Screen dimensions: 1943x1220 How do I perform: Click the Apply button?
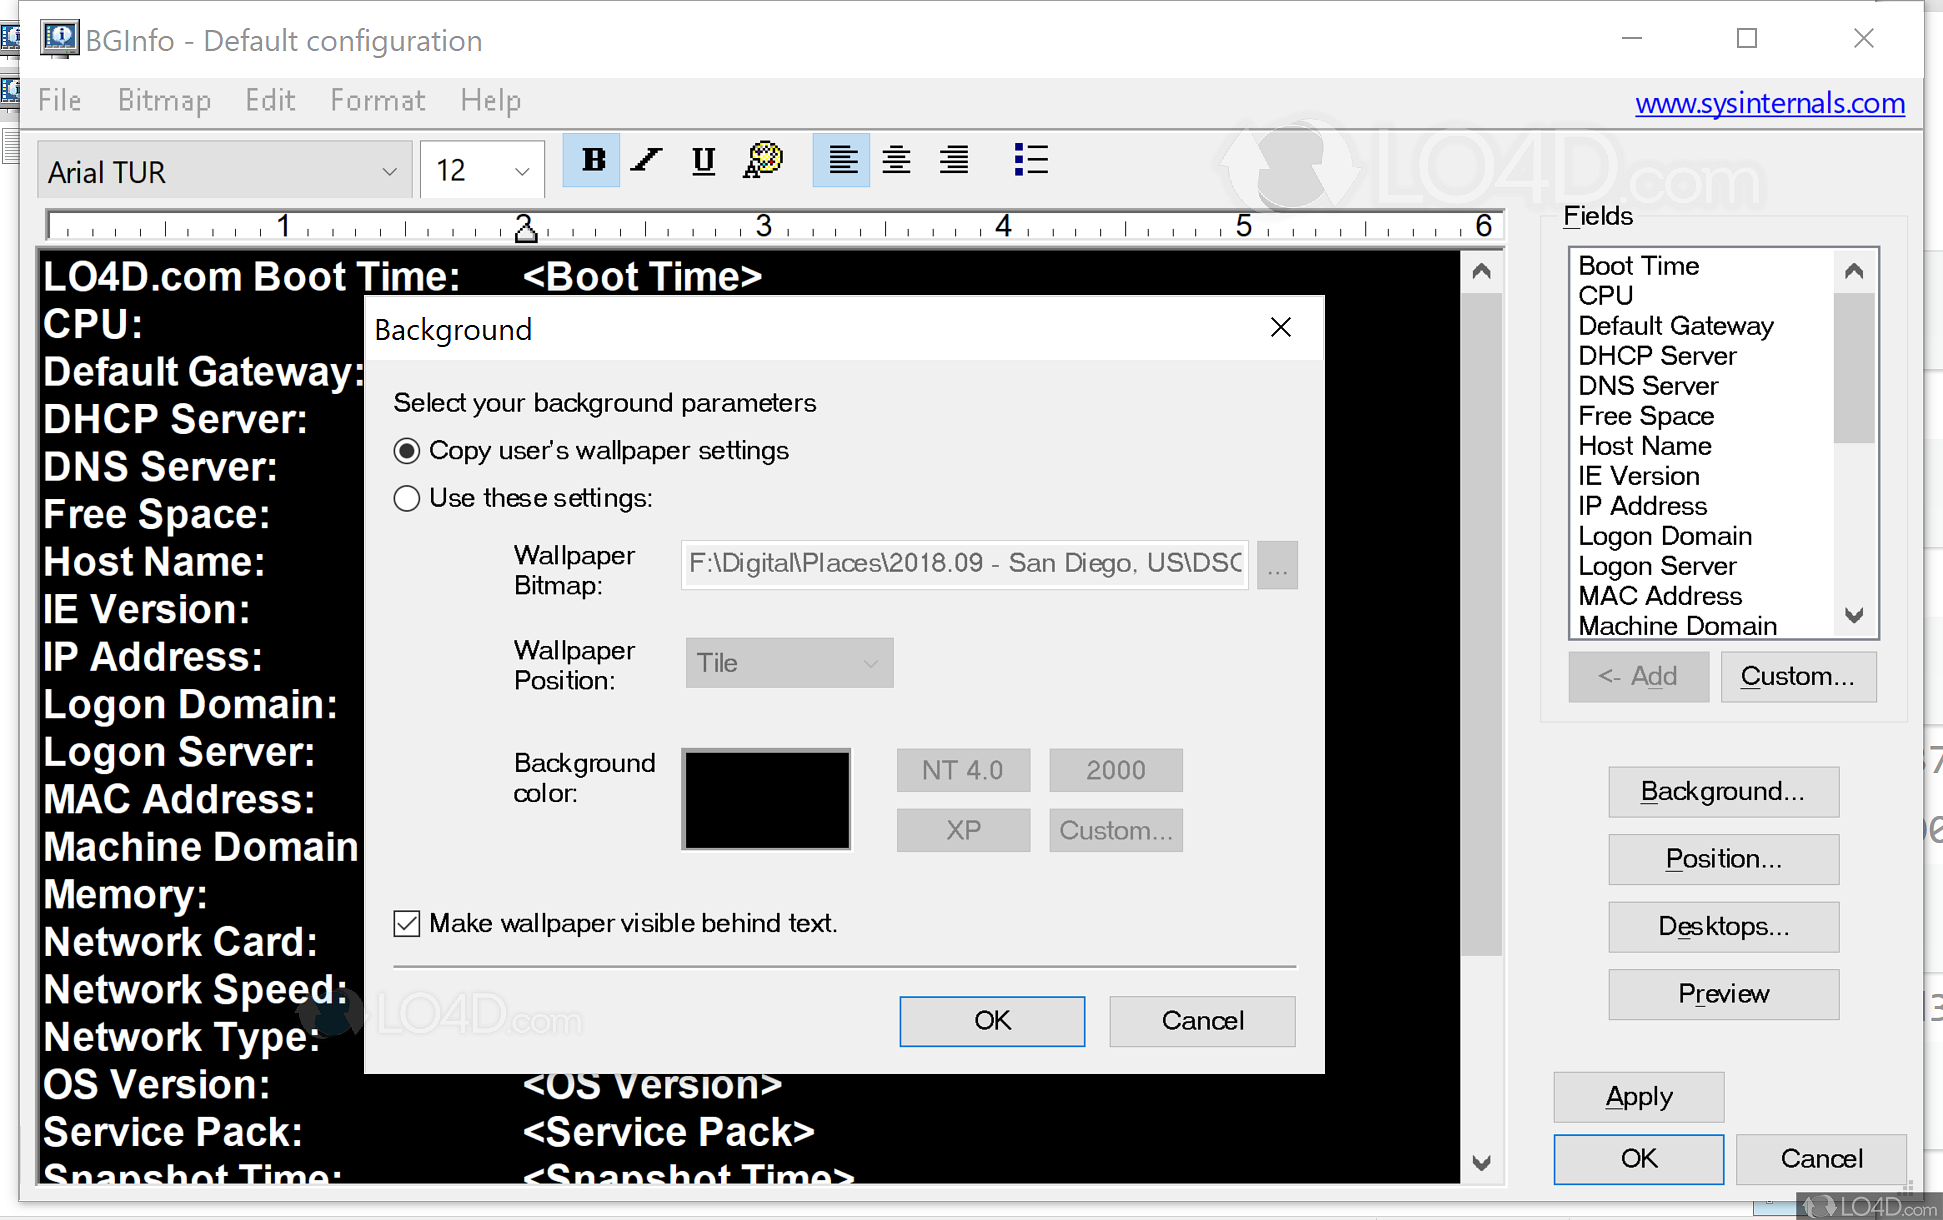1639,1097
